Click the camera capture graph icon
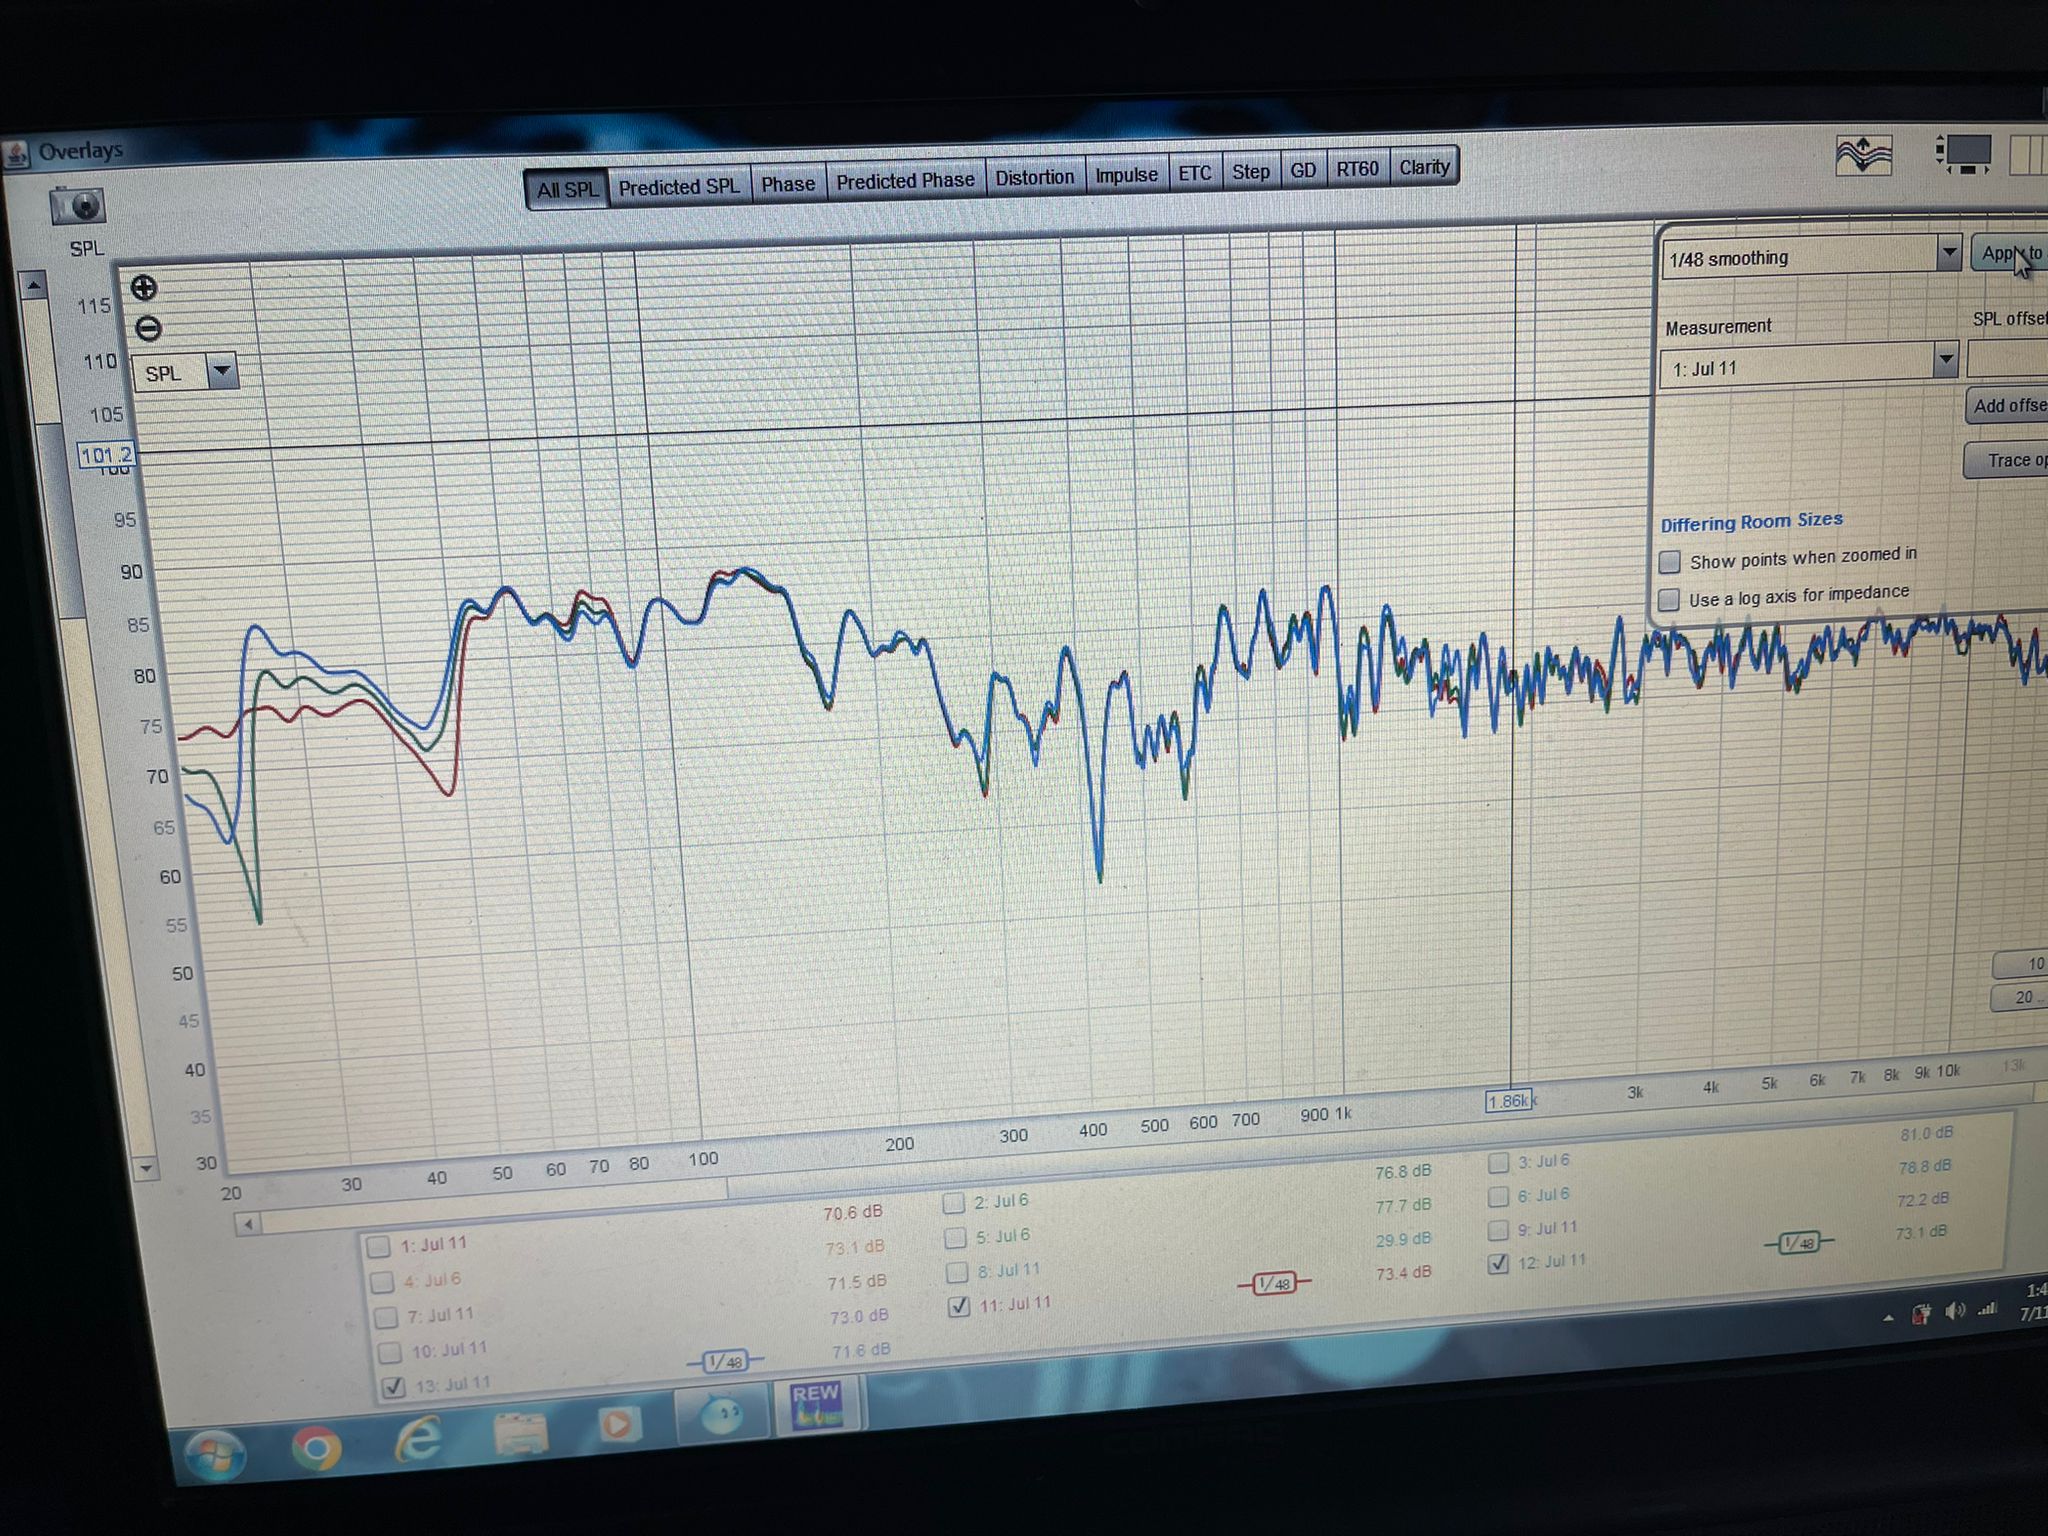2048x1536 pixels. tap(77, 205)
